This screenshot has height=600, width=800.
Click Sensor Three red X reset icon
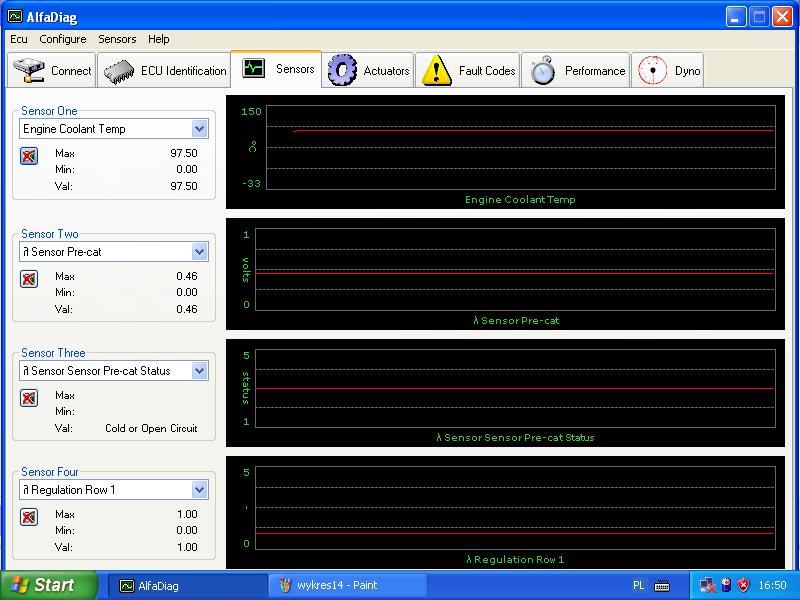[29, 398]
